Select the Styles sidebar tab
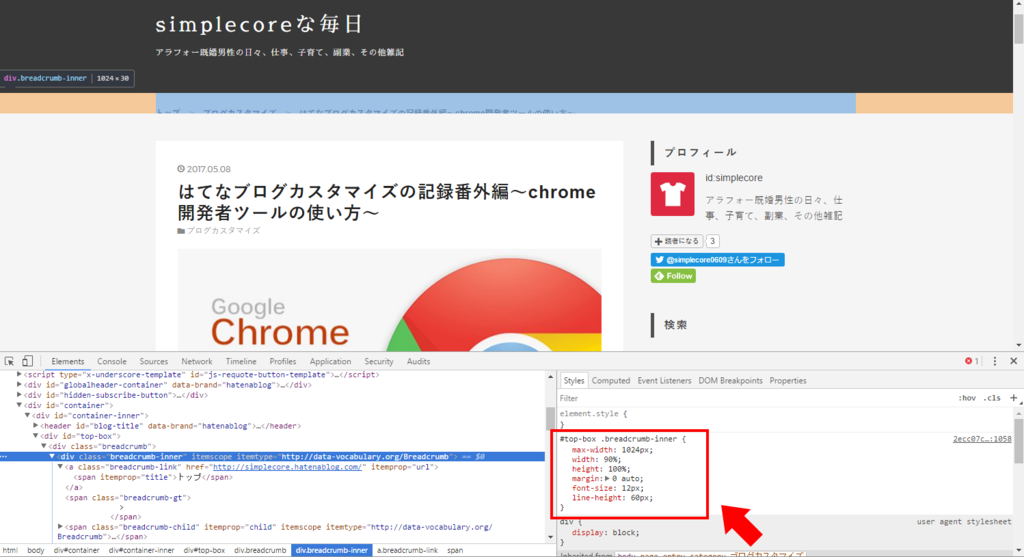Viewport: 1024px width, 557px height. [573, 381]
